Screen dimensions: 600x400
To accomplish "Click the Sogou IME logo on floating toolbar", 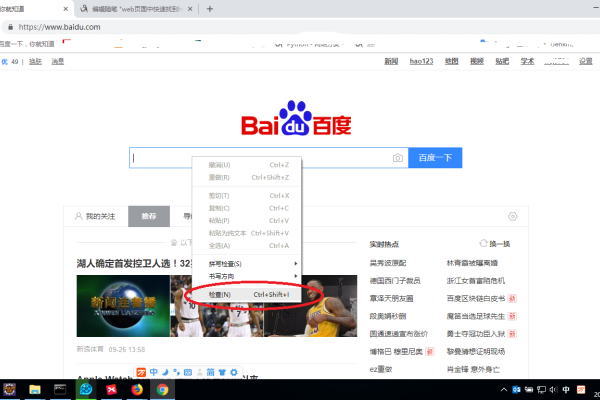I will tap(141, 372).
